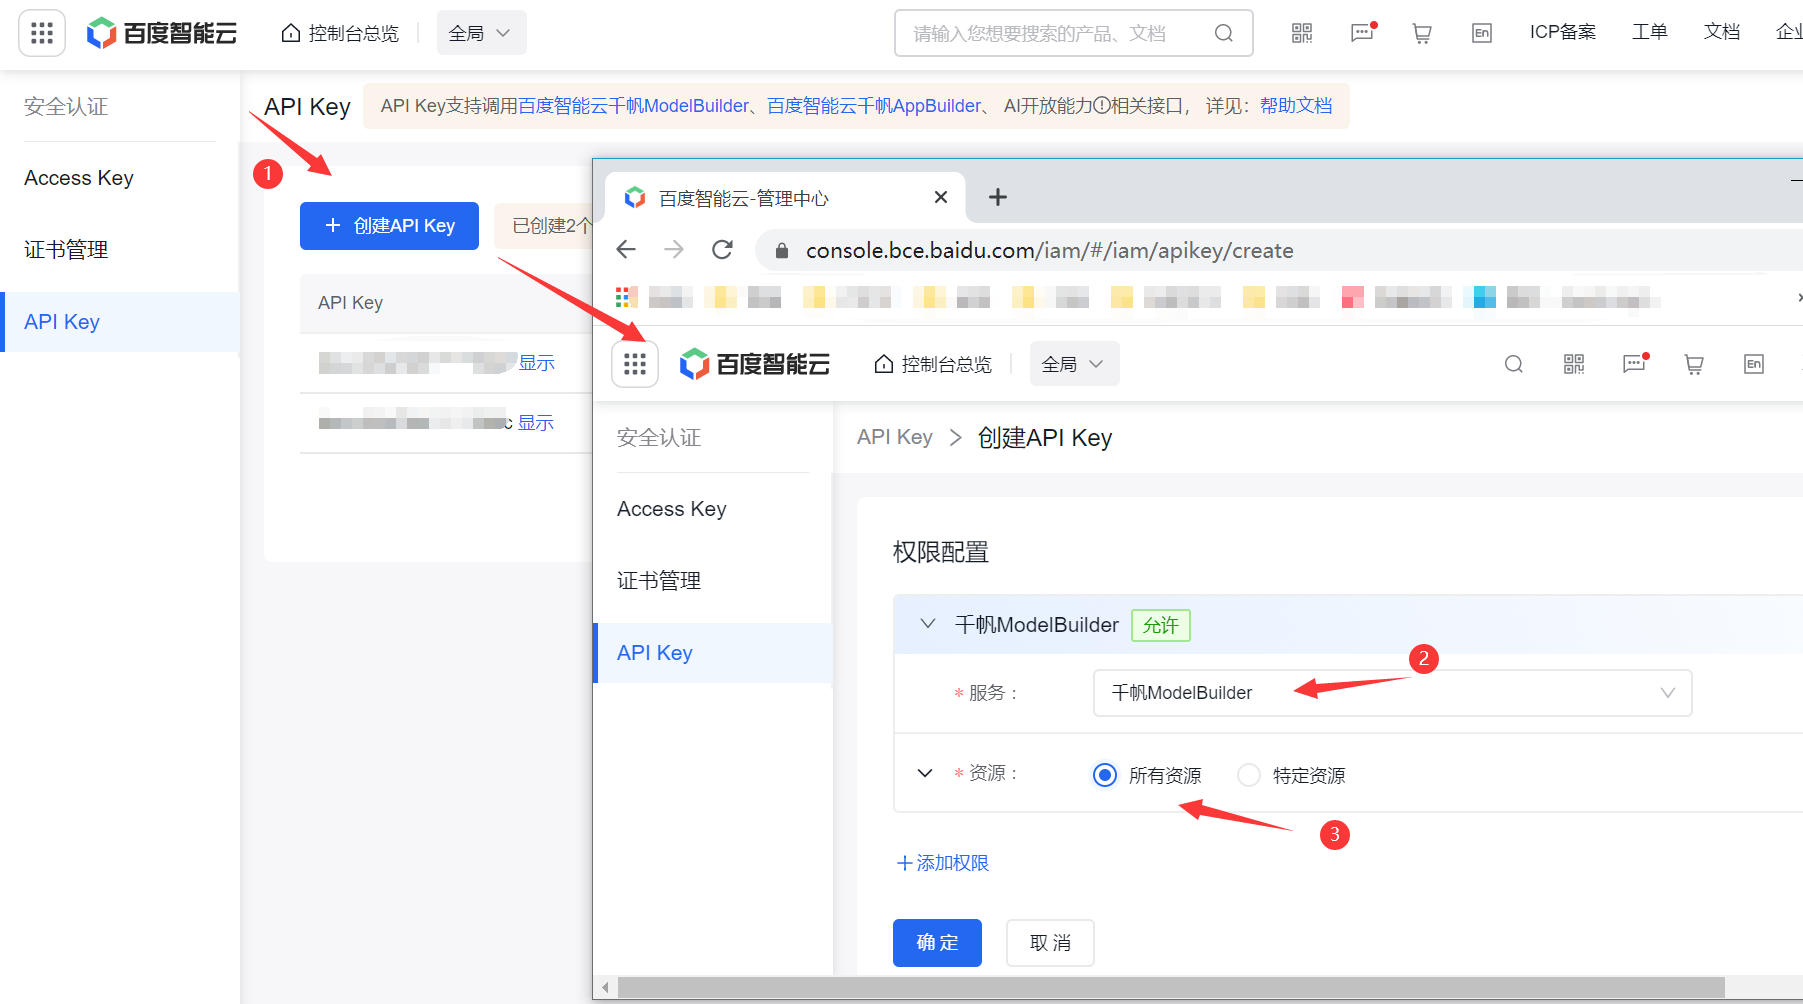Select API Key in back window sidebar
The image size is (1803, 1004).
click(120, 322)
